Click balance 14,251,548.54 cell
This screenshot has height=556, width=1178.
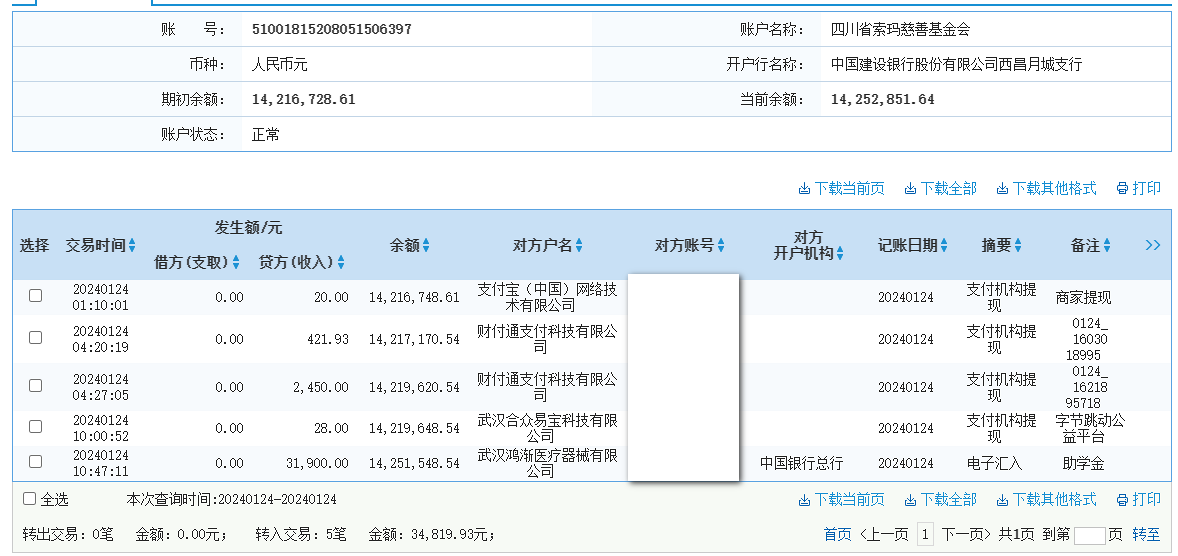414,463
